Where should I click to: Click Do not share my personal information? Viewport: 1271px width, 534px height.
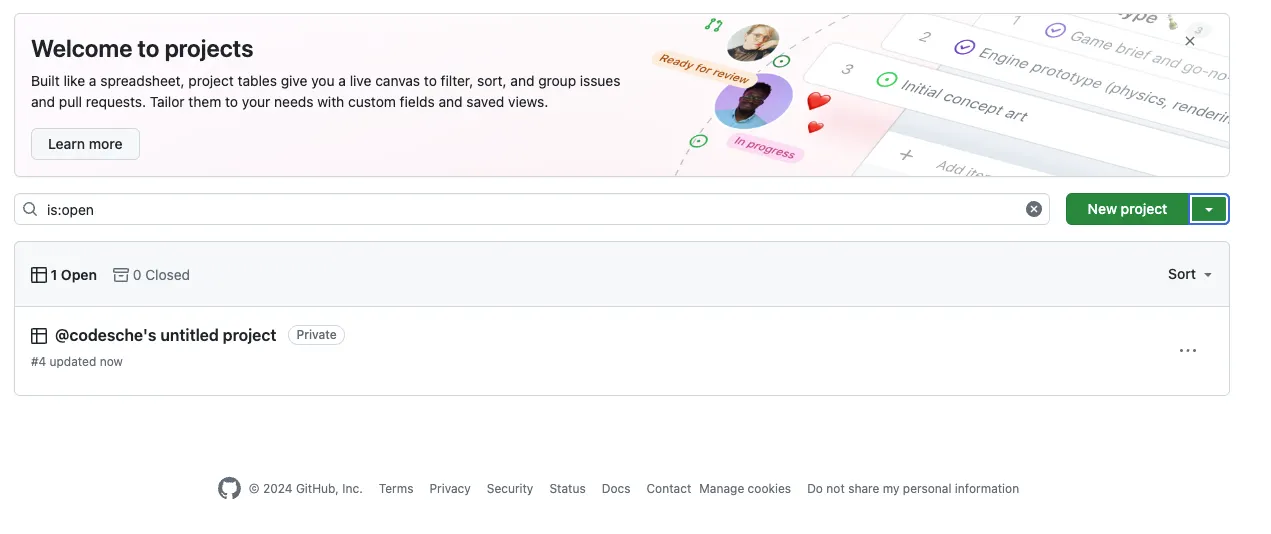[x=913, y=489]
